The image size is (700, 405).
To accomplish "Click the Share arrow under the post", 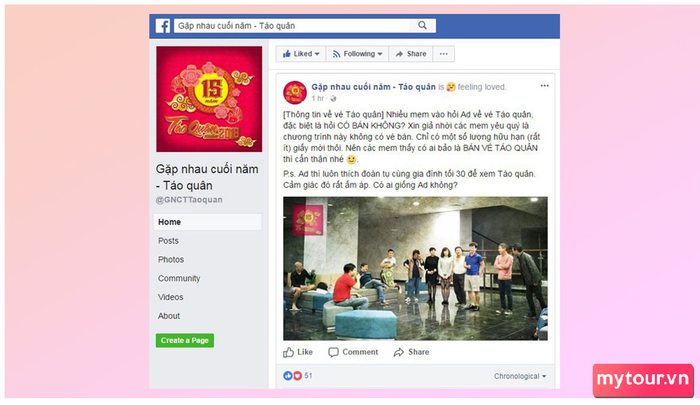I will [398, 352].
